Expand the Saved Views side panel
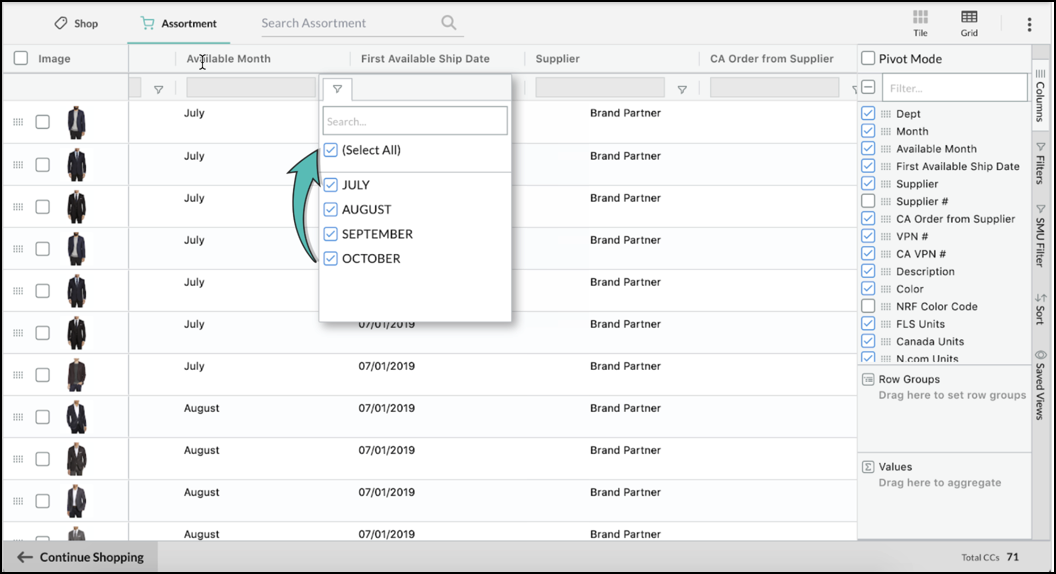Image resolution: width=1056 pixels, height=574 pixels. (x=1040, y=385)
